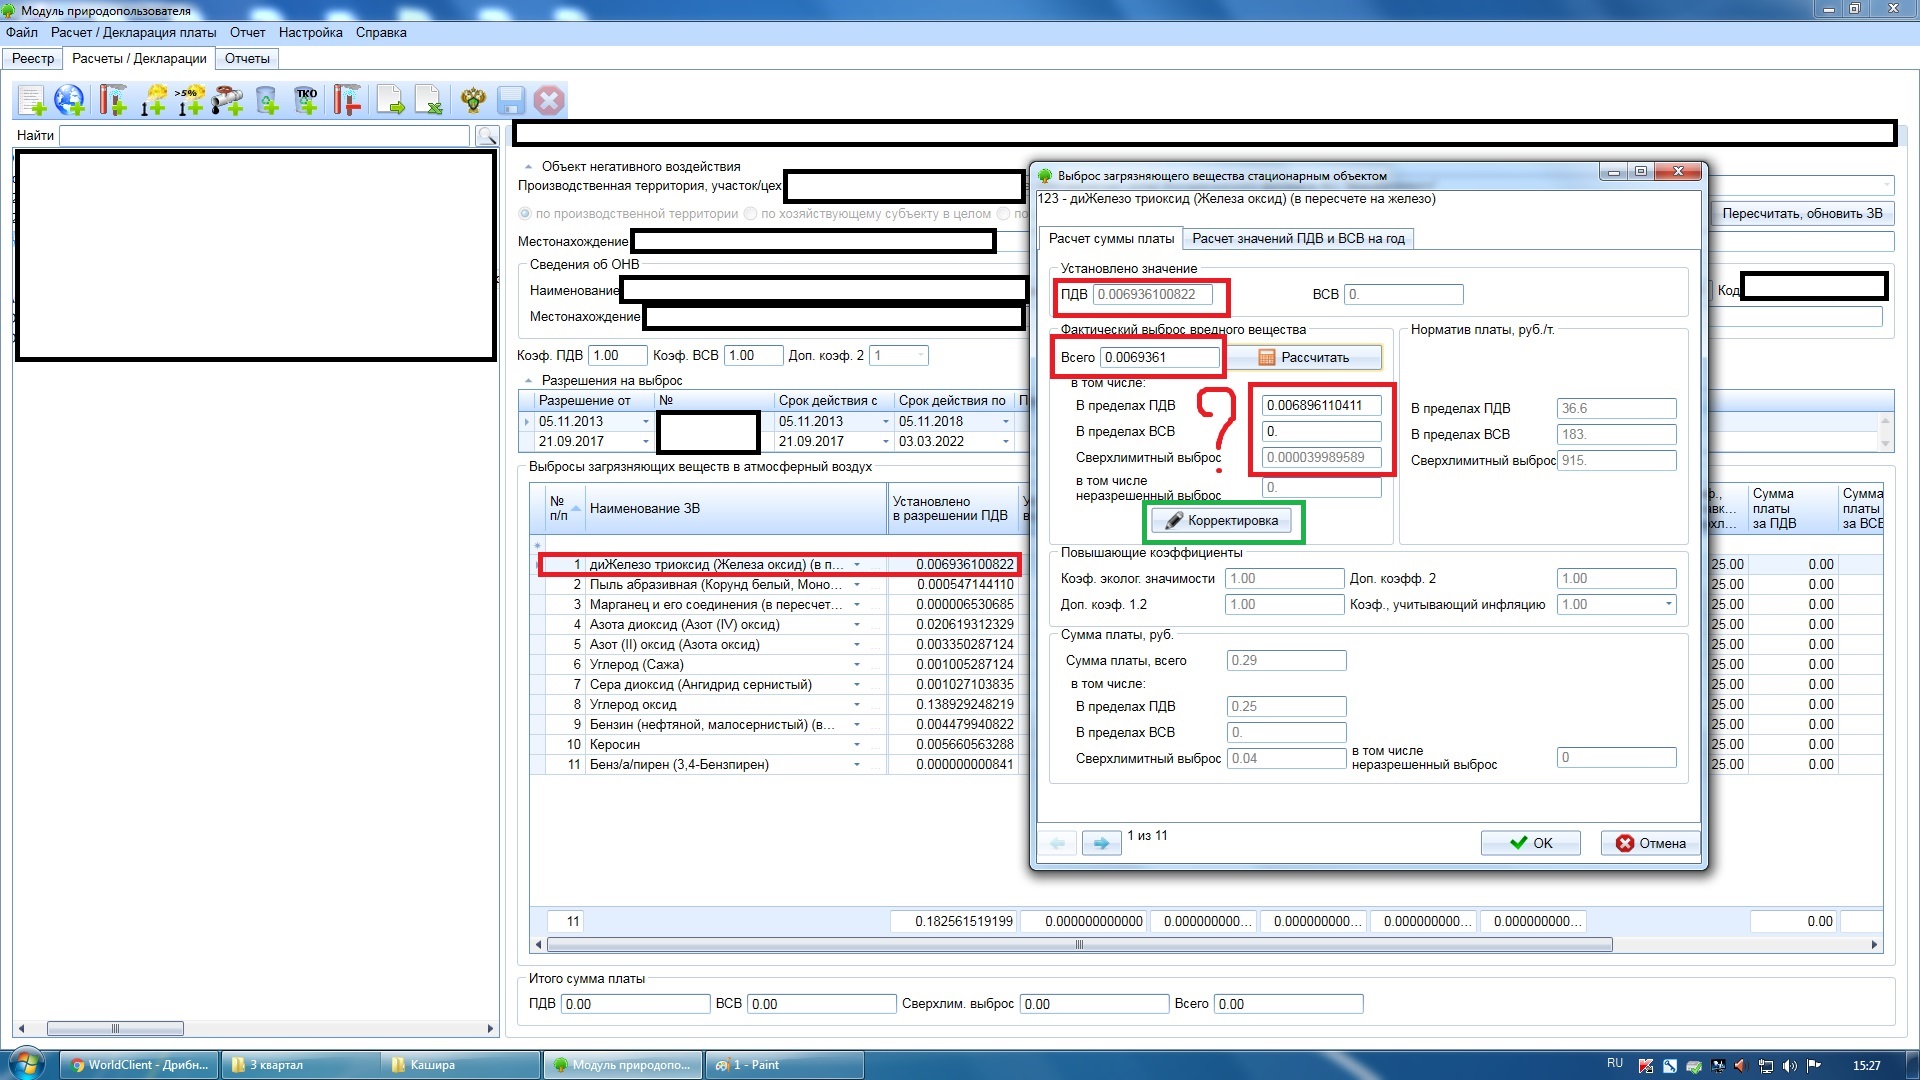The height and width of the screenshot is (1080, 1920).
Task: Click the blue floppy save icon
Action: (511, 100)
